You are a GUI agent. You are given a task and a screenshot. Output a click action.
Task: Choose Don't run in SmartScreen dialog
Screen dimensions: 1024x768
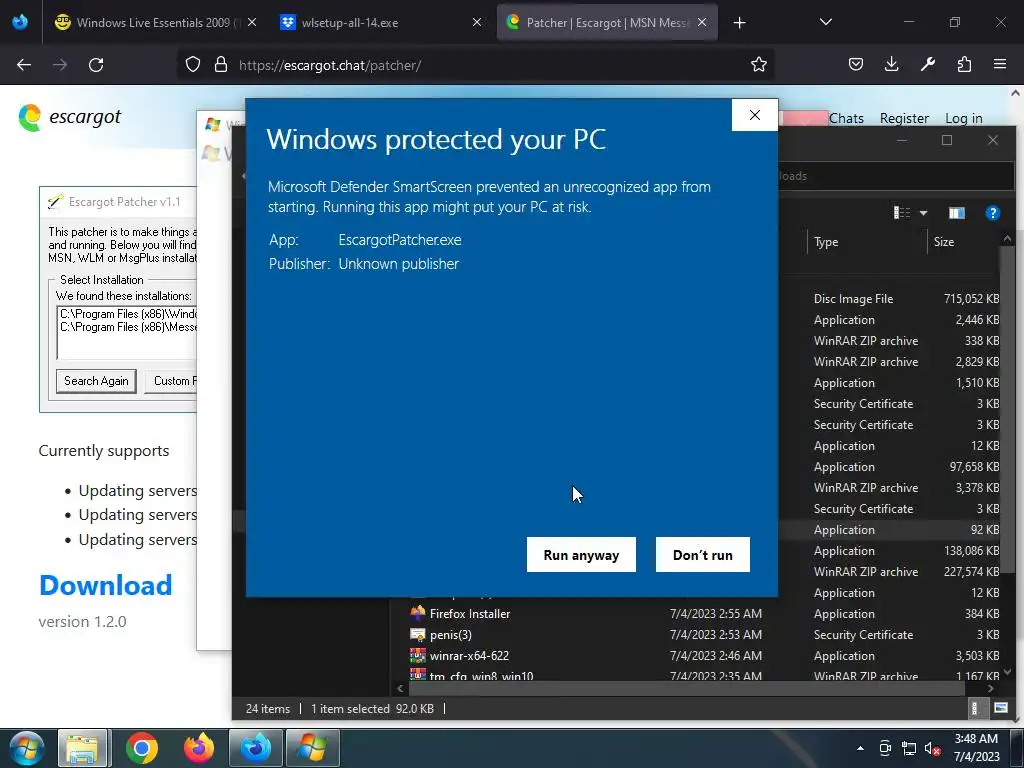click(x=702, y=554)
